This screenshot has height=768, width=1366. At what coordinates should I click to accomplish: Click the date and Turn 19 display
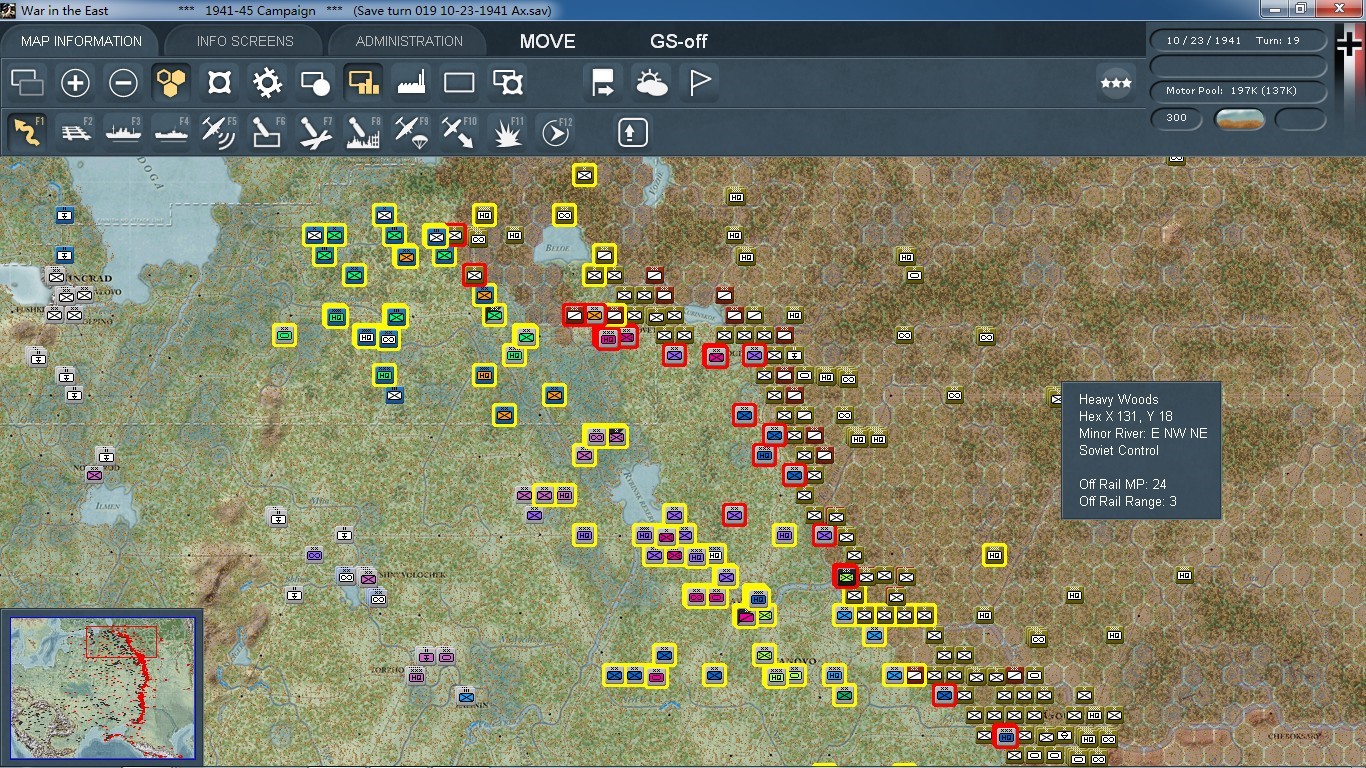(1238, 41)
